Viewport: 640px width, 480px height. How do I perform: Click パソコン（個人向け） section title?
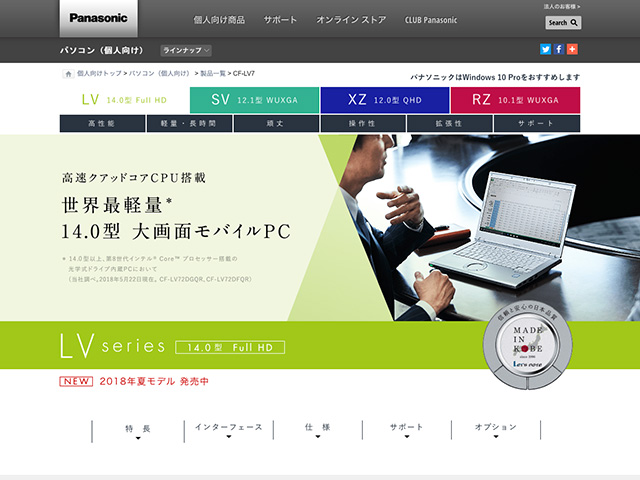click(x=102, y=50)
